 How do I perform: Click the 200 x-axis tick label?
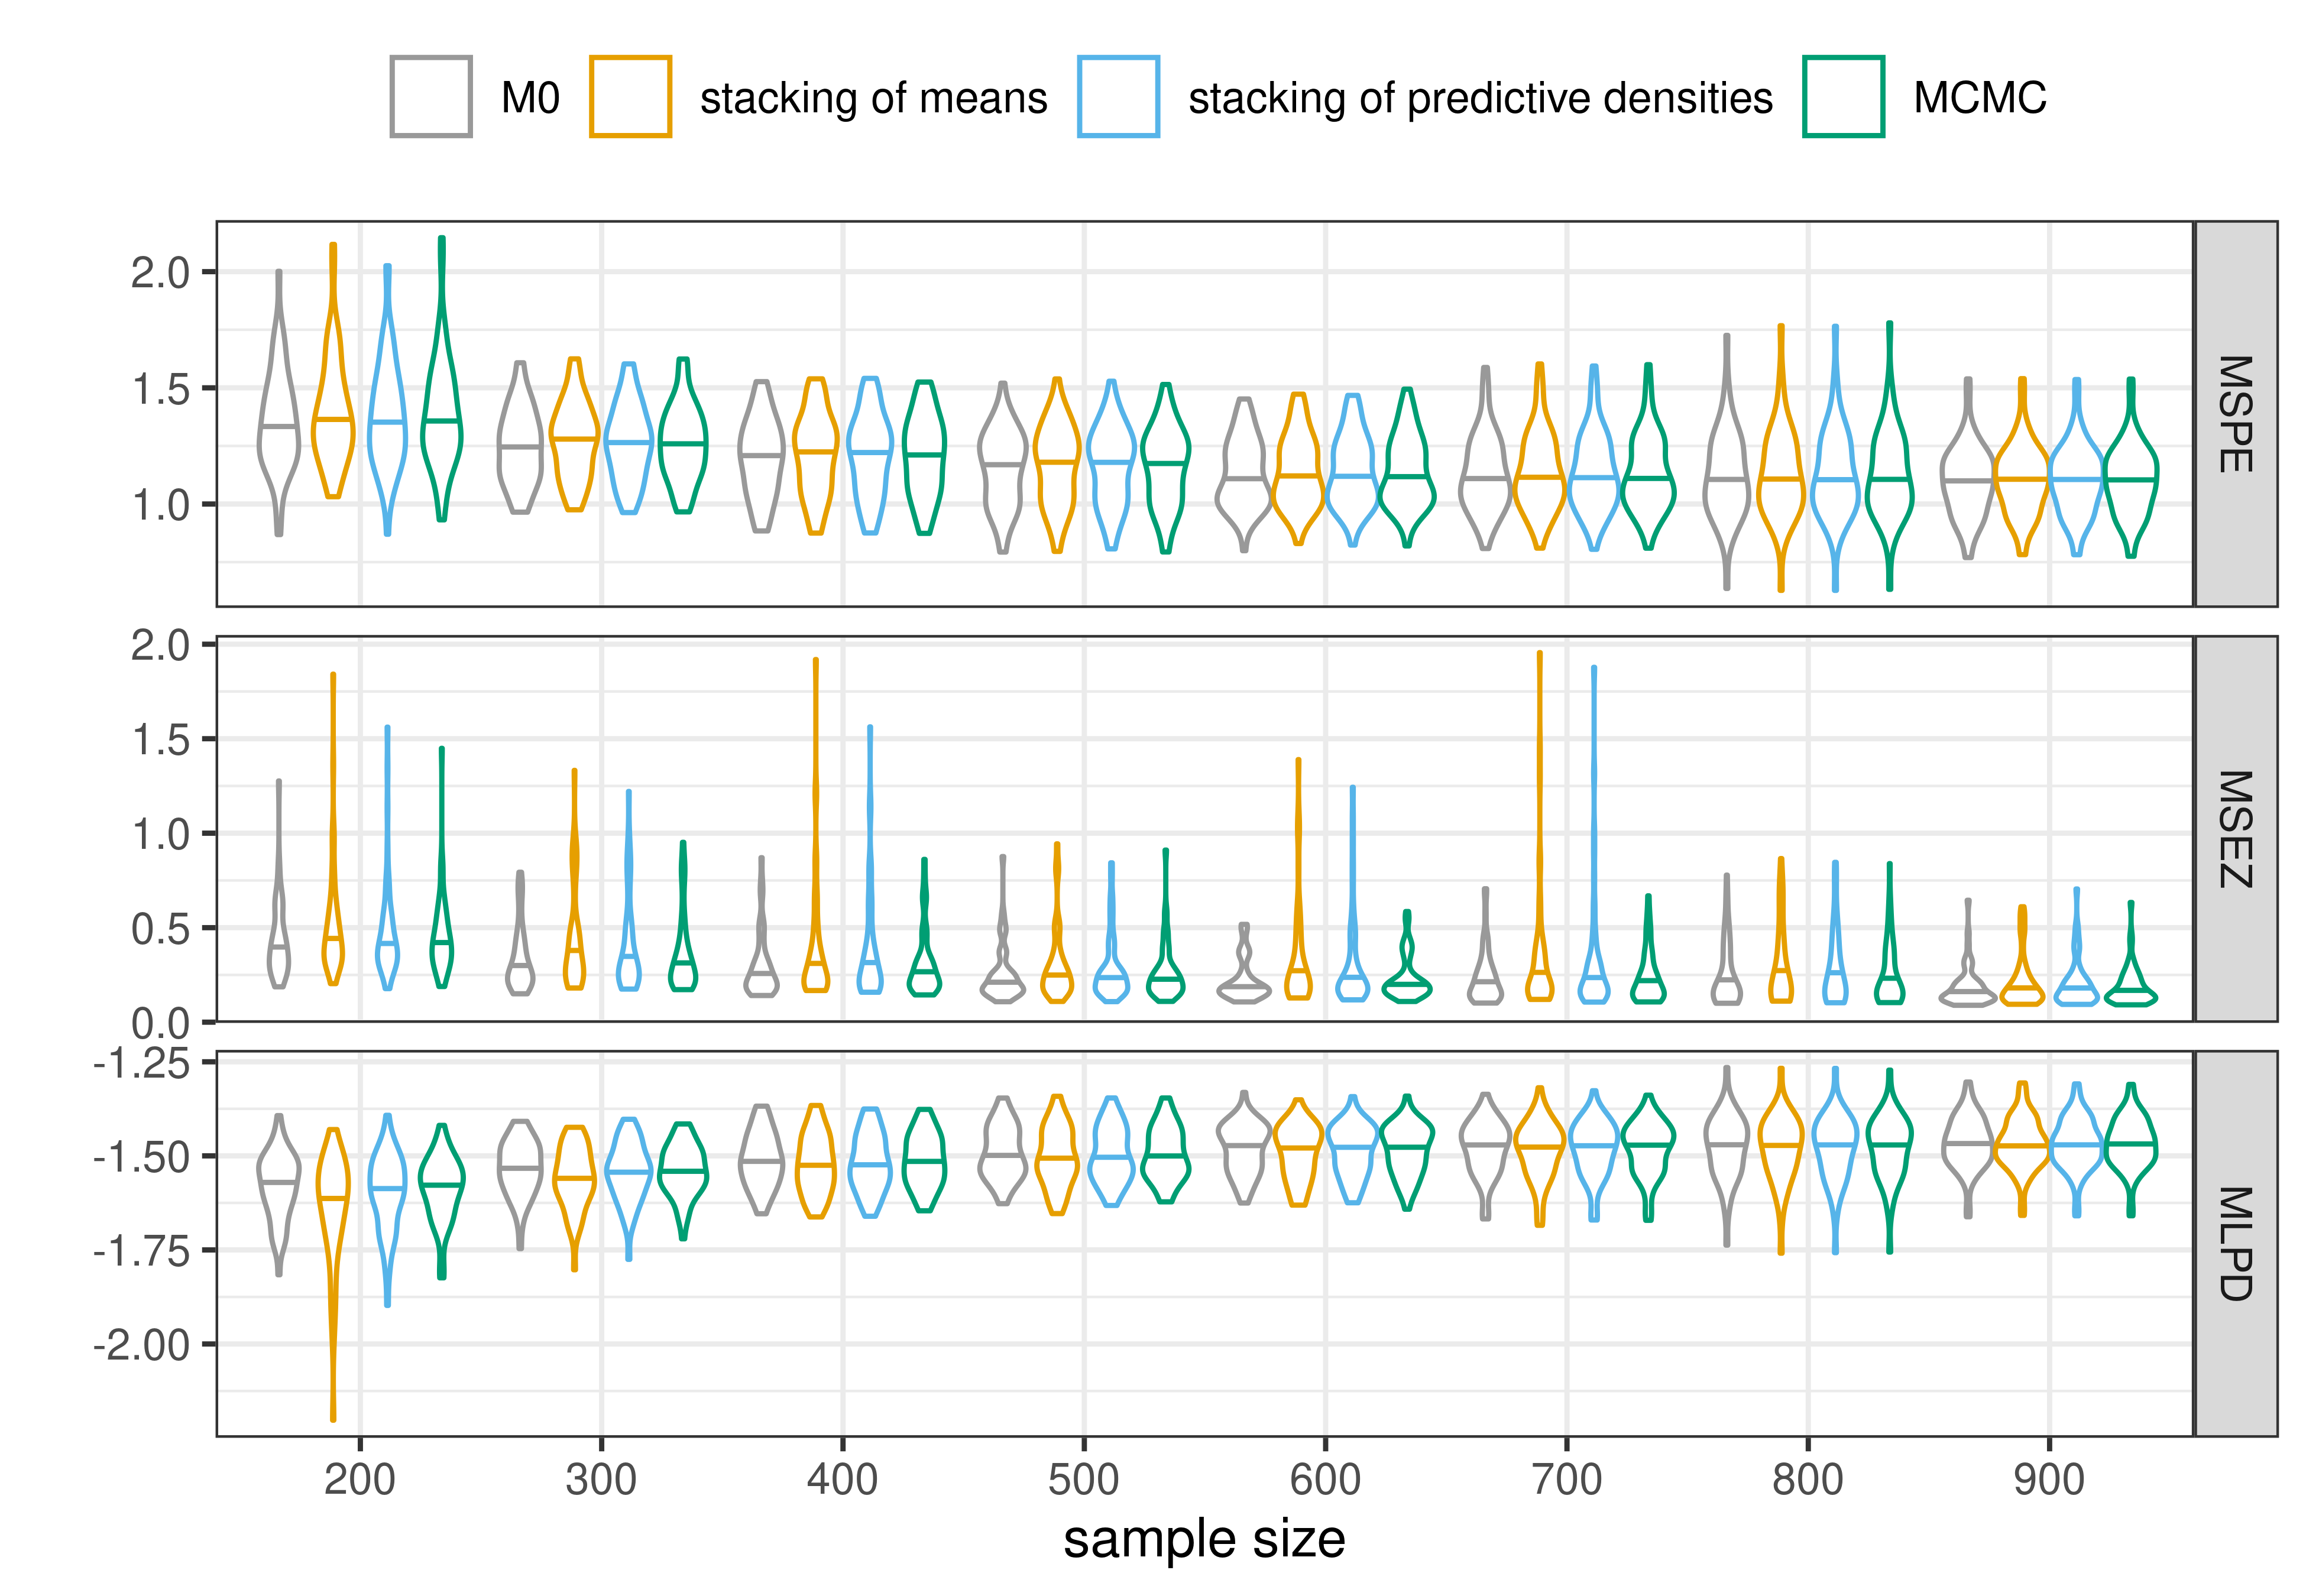[x=359, y=1480]
